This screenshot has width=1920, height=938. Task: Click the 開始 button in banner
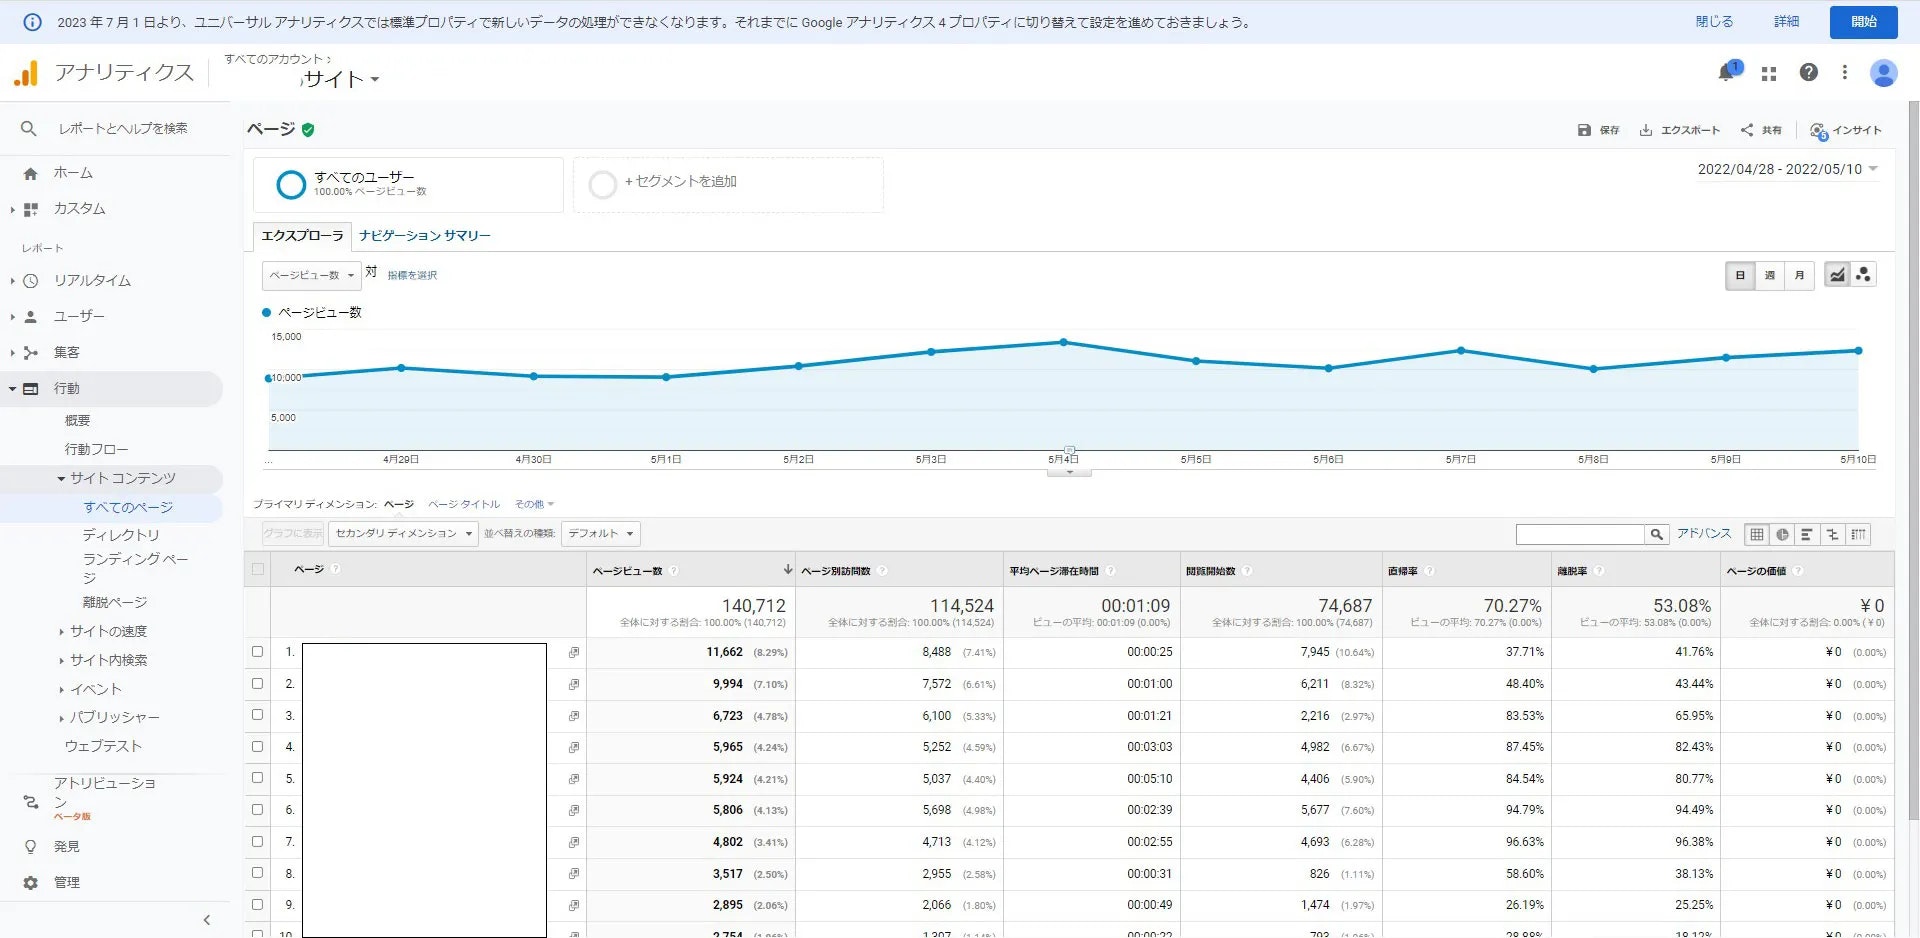tap(1863, 22)
